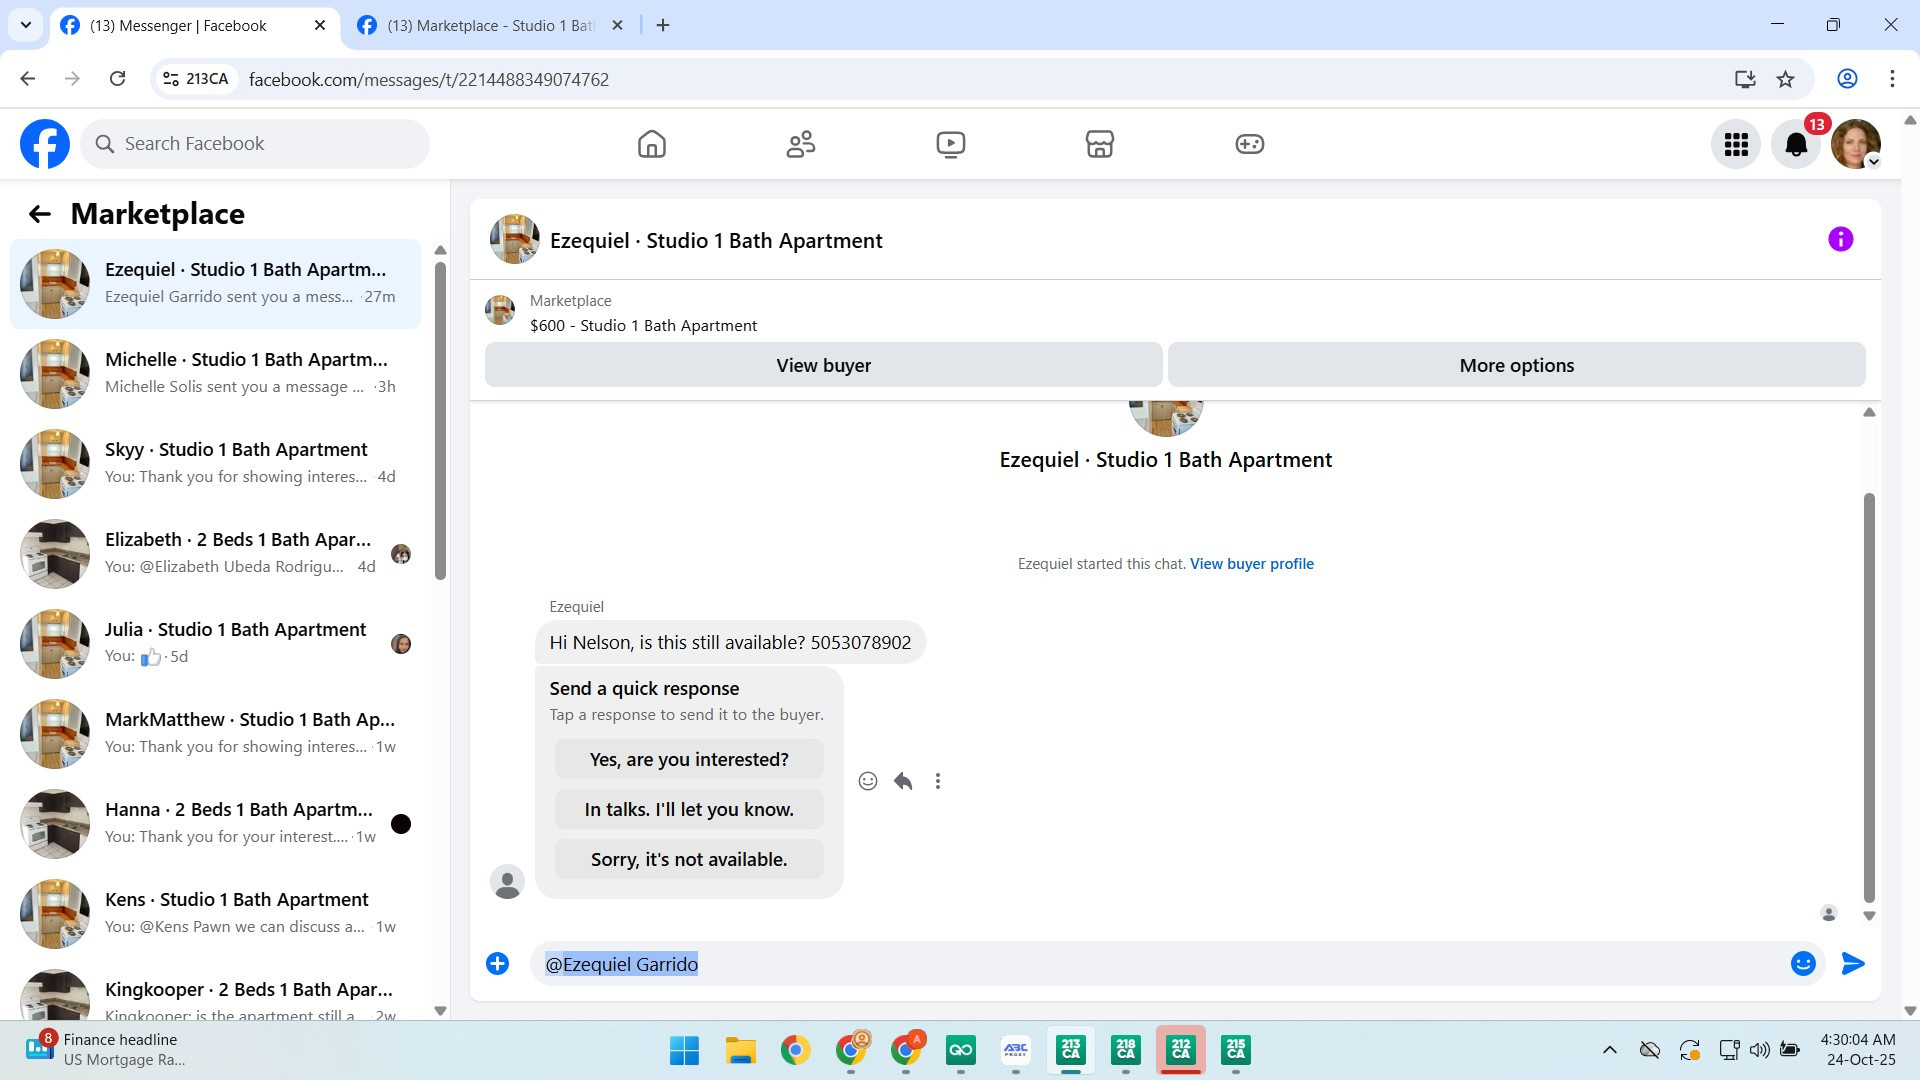
Task: Send the message arrow button
Action: click(x=1853, y=964)
